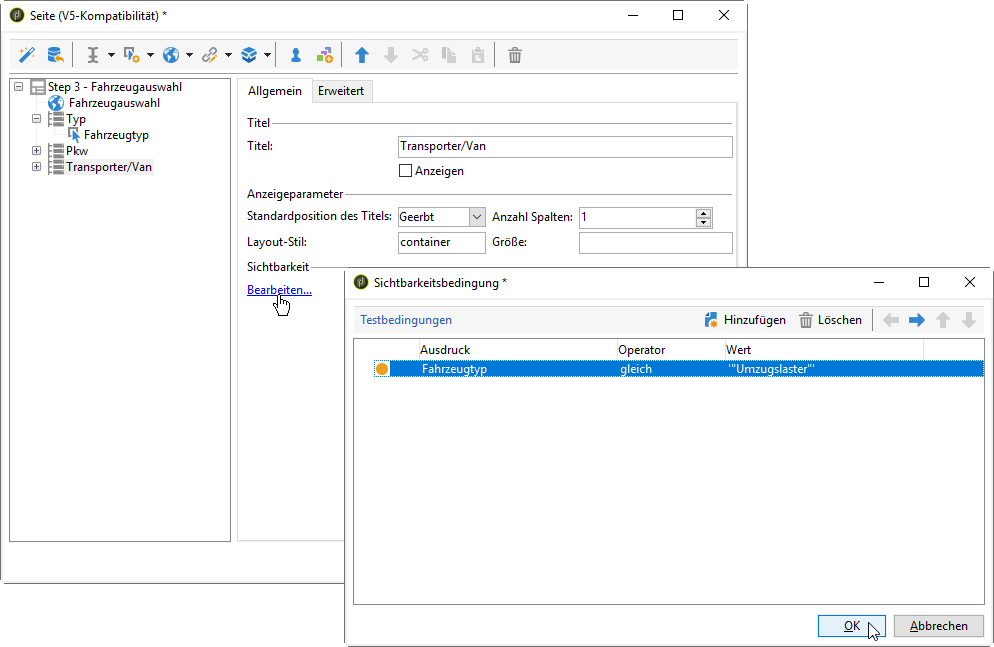Click the 'Umzugslaster' value cell
Image resolution: width=994 pixels, height=647 pixels.
pyautogui.click(x=771, y=369)
